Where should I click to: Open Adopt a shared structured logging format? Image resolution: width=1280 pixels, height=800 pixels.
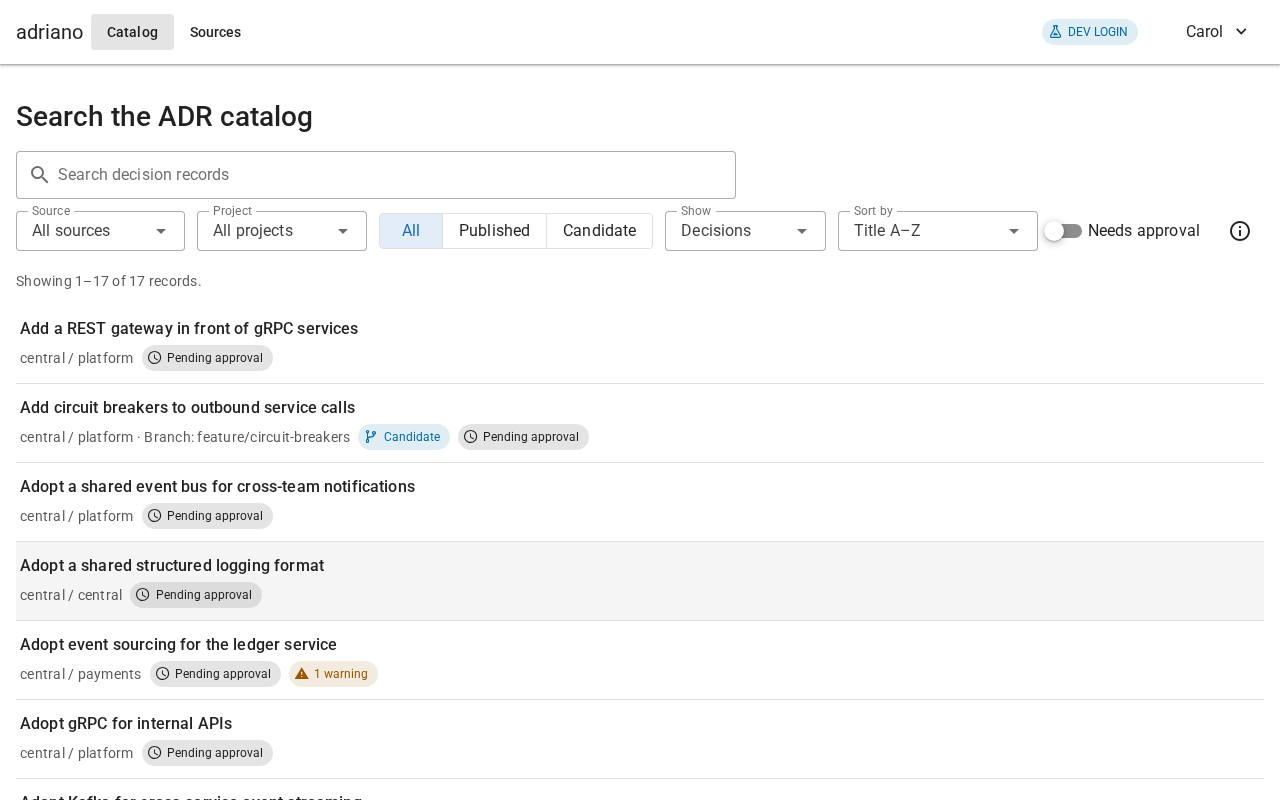click(640, 581)
